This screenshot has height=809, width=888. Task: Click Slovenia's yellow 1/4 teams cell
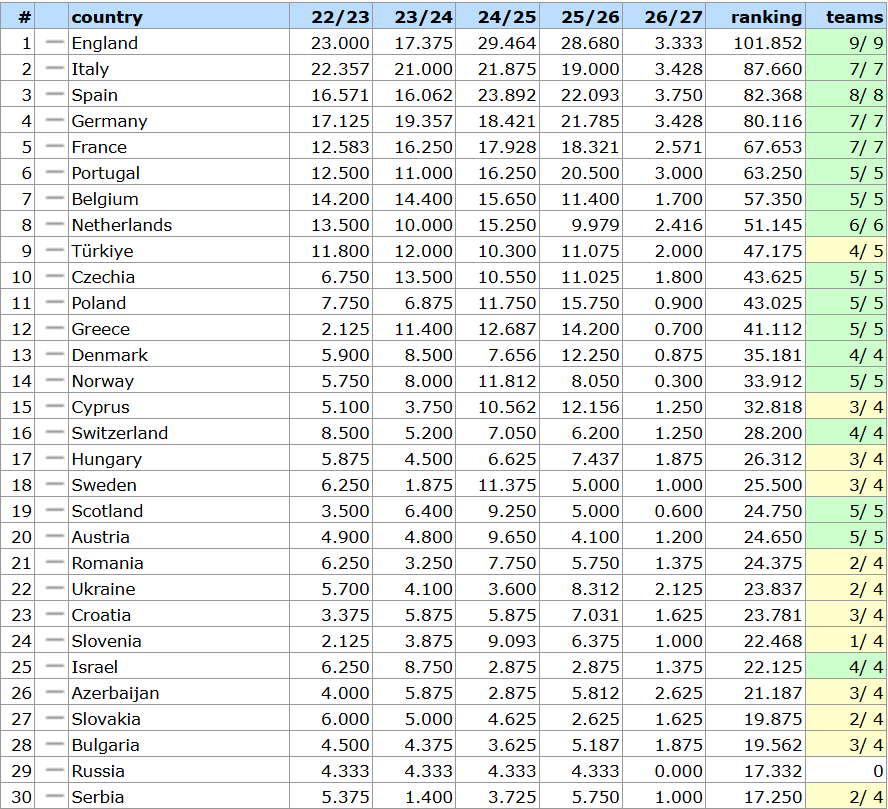(x=847, y=641)
